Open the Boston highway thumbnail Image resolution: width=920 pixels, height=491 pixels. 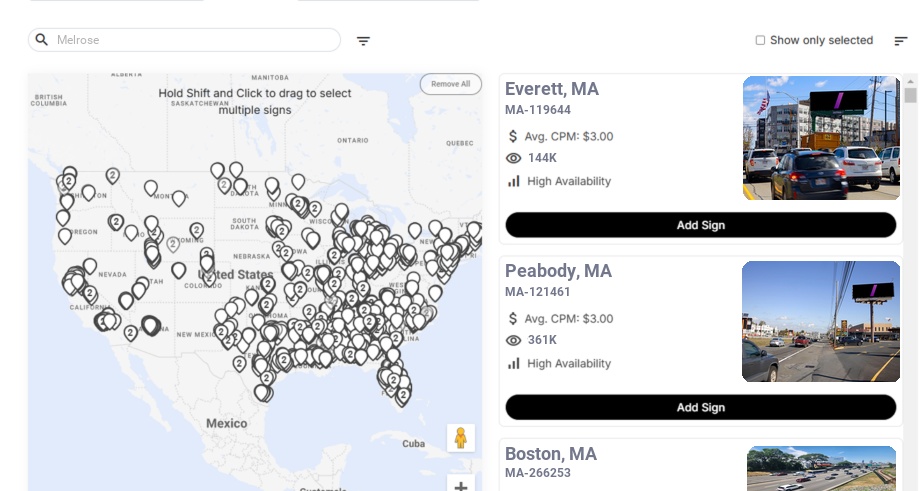pos(821,468)
